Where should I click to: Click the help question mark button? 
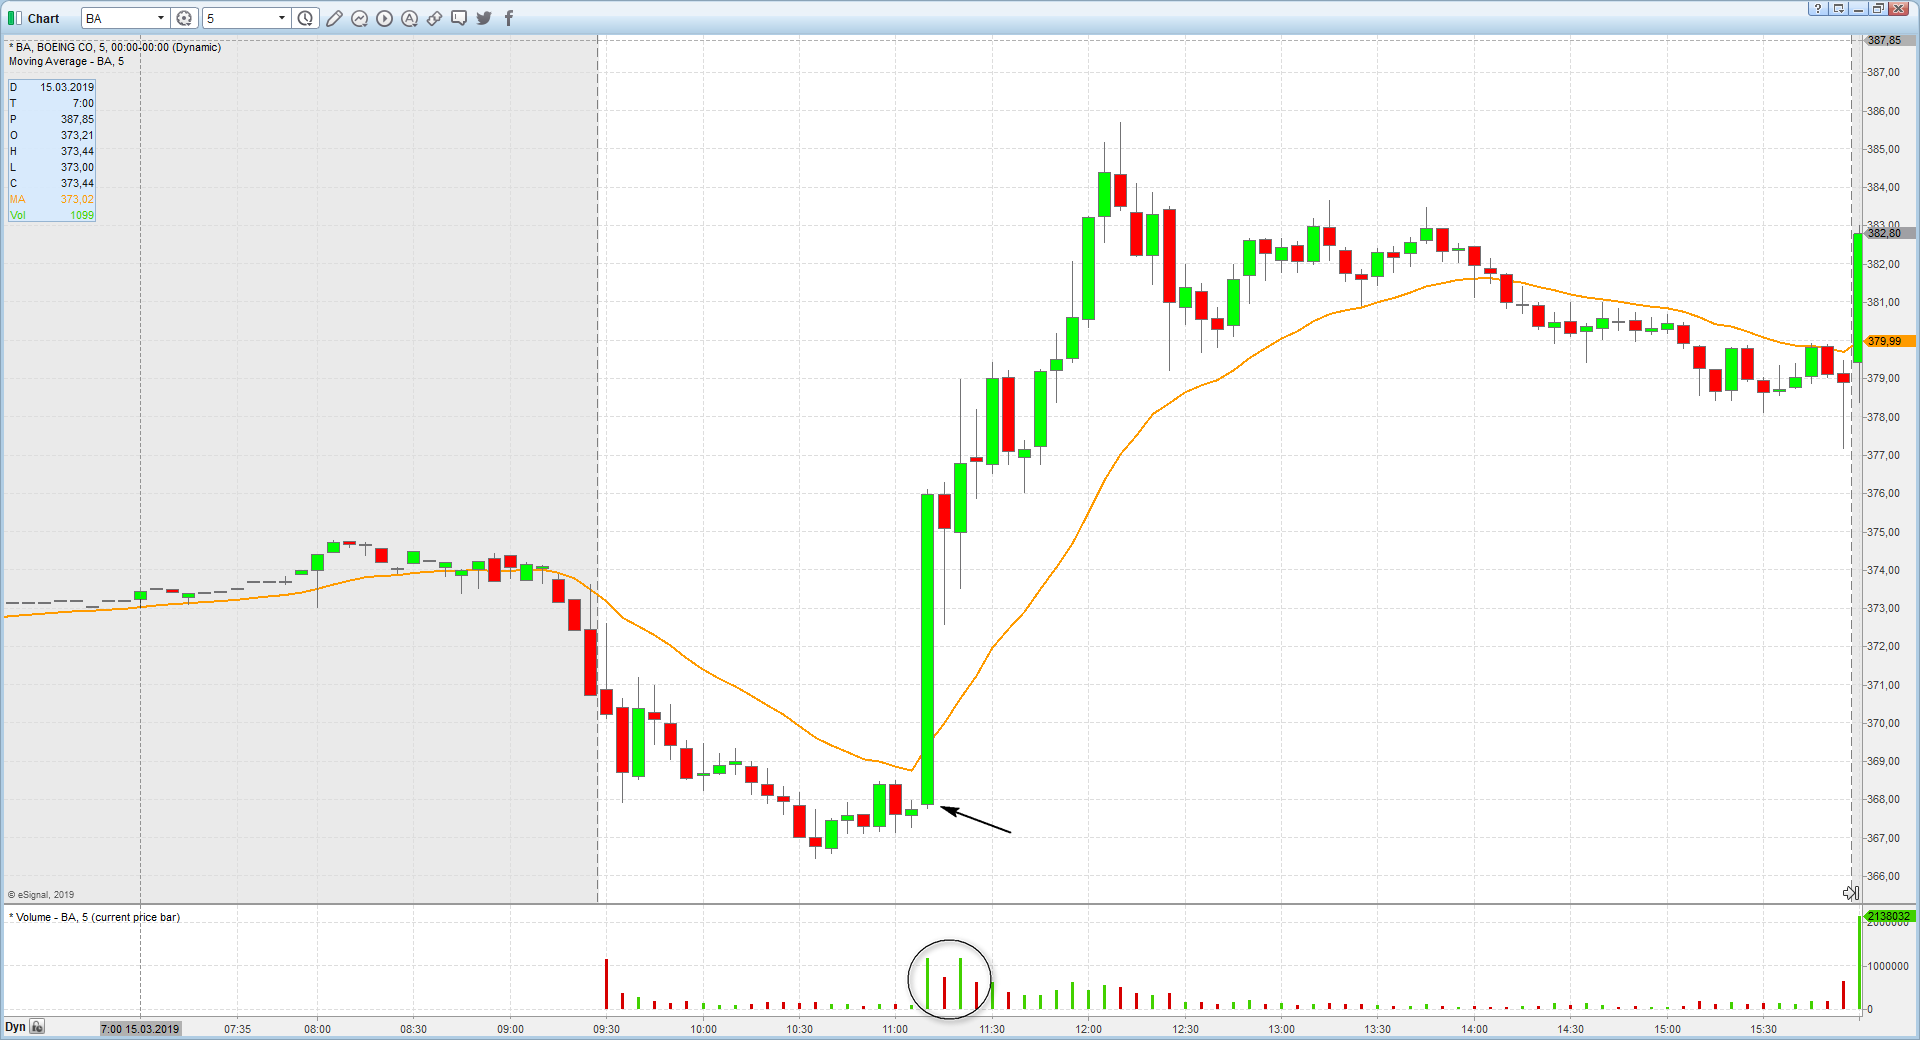click(x=1818, y=8)
